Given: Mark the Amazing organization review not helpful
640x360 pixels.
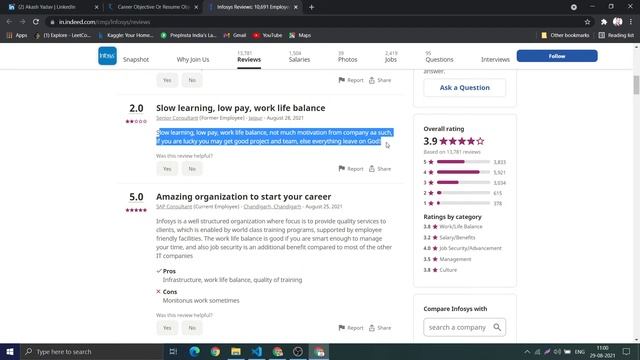Looking at the screenshot, I should [x=192, y=328].
